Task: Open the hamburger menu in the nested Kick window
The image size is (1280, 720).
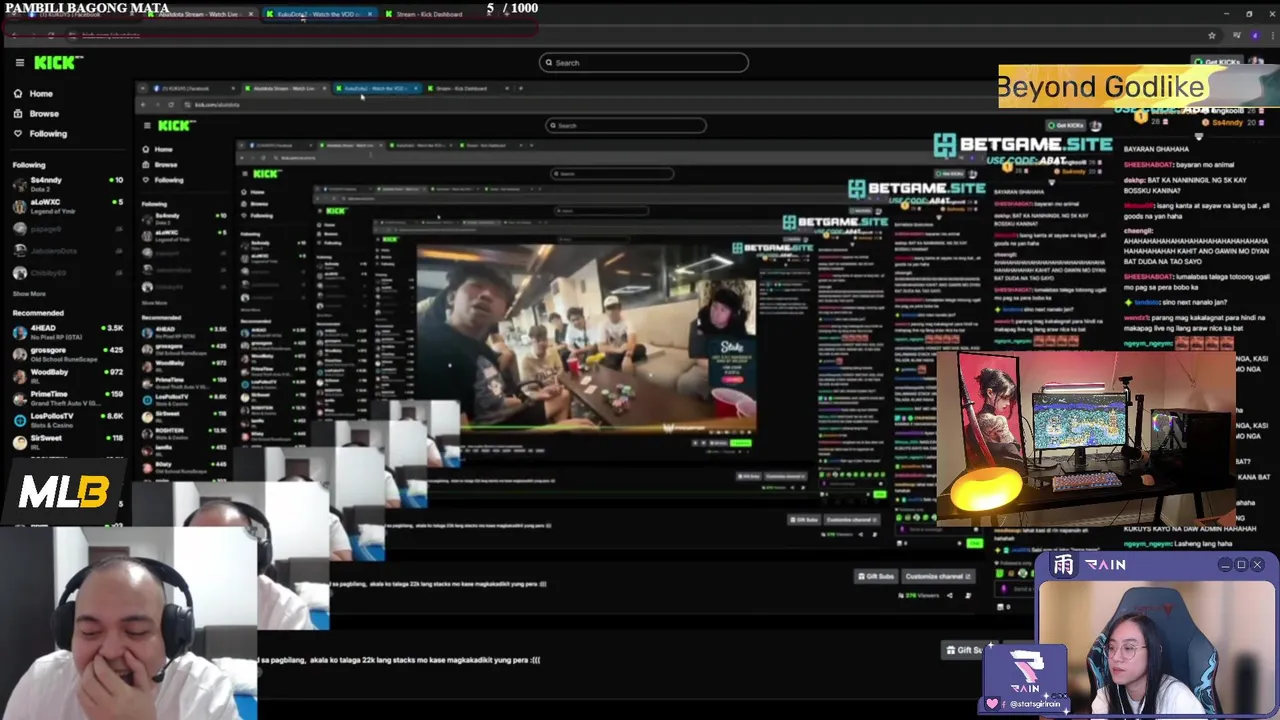Action: (x=147, y=125)
